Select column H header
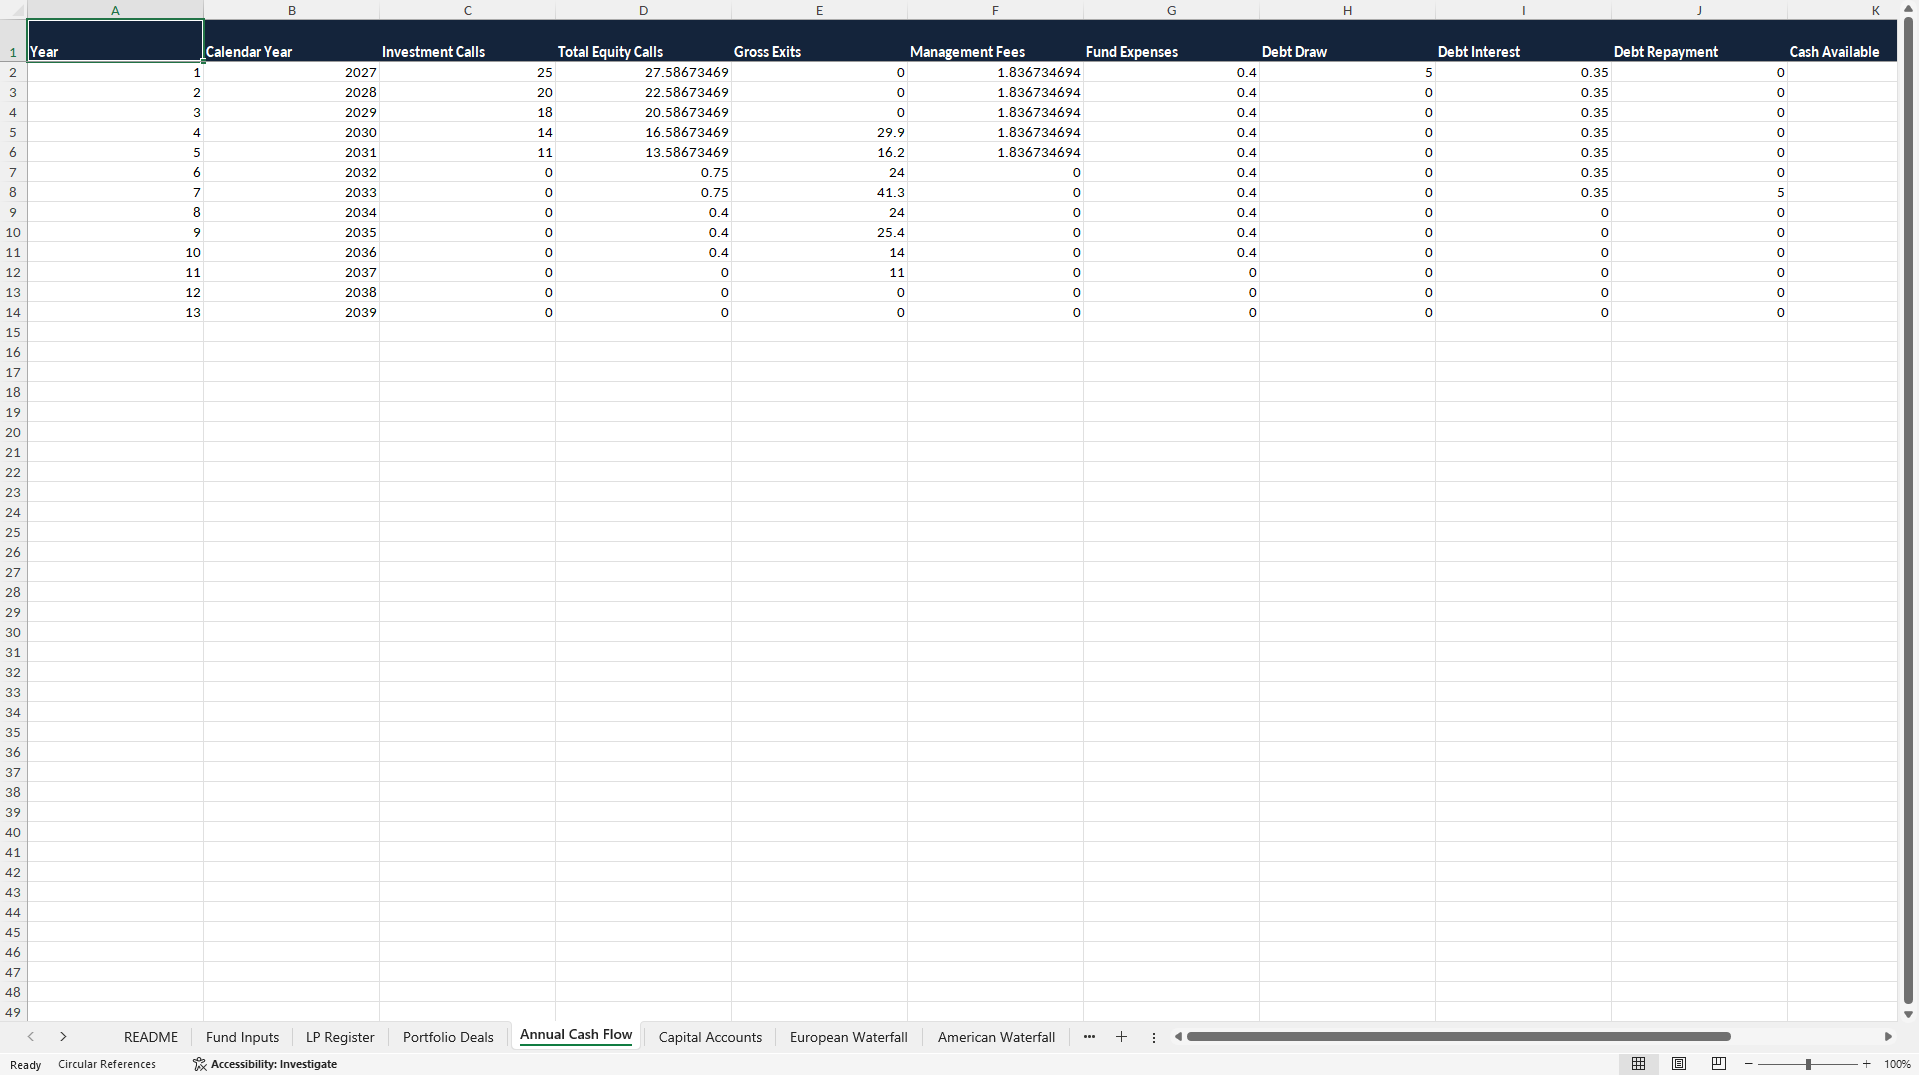Screen dimensions: 1919x1075 [1347, 10]
